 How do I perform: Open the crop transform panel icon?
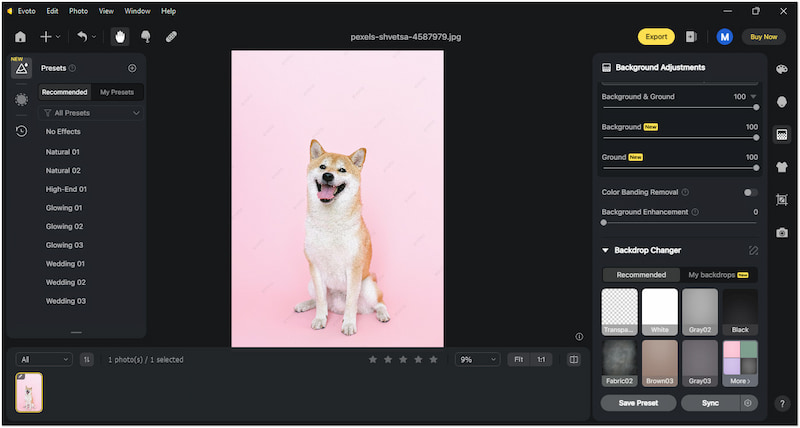[782, 199]
